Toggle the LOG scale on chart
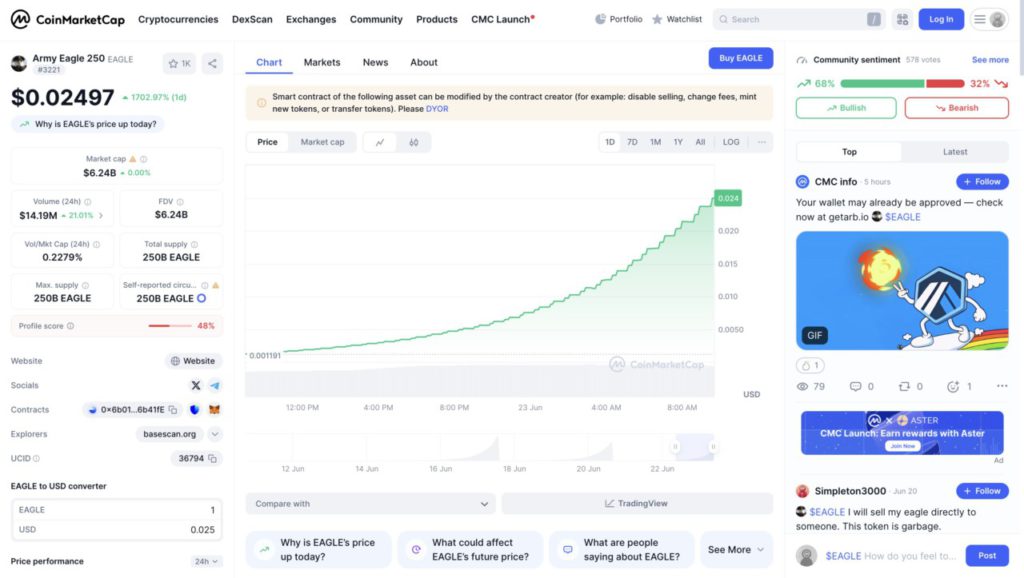This screenshot has height=578, width=1024. point(731,142)
